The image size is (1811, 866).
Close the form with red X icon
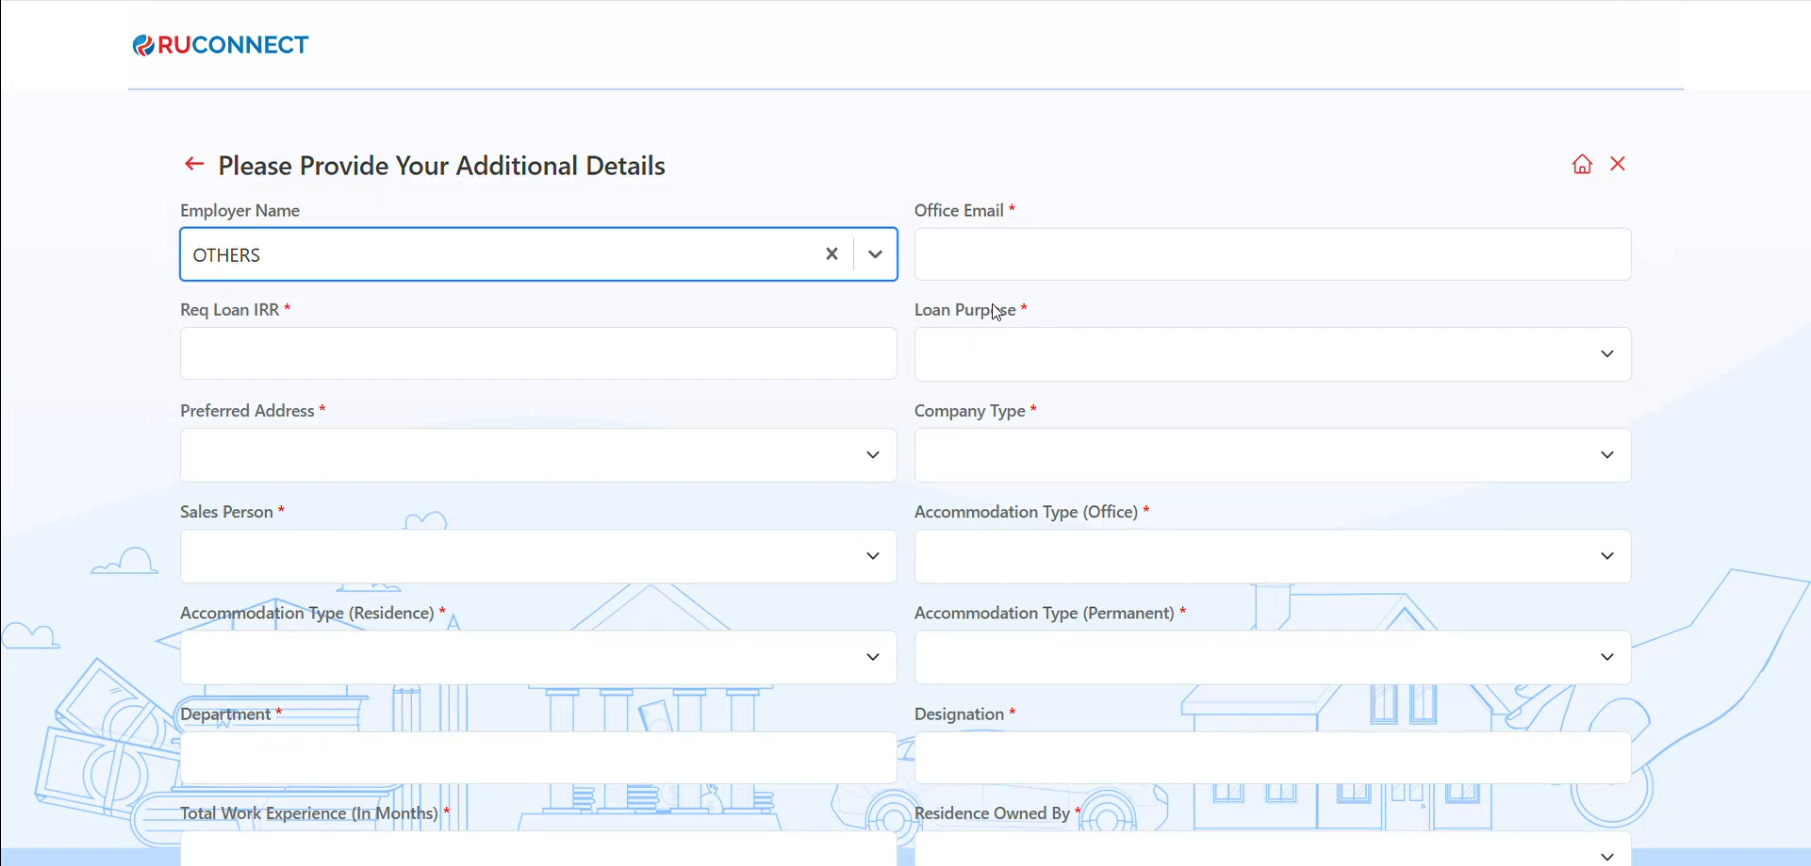point(1617,164)
